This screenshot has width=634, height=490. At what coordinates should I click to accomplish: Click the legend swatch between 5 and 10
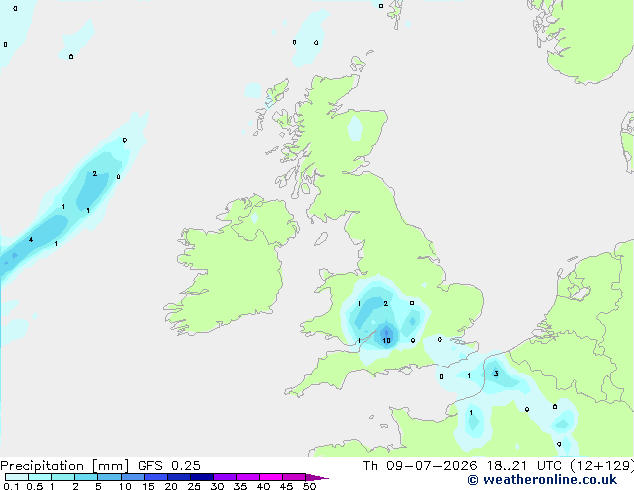point(109,477)
